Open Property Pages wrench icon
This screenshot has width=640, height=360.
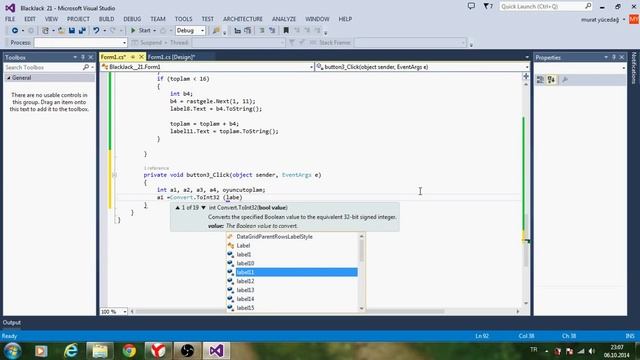[565, 80]
